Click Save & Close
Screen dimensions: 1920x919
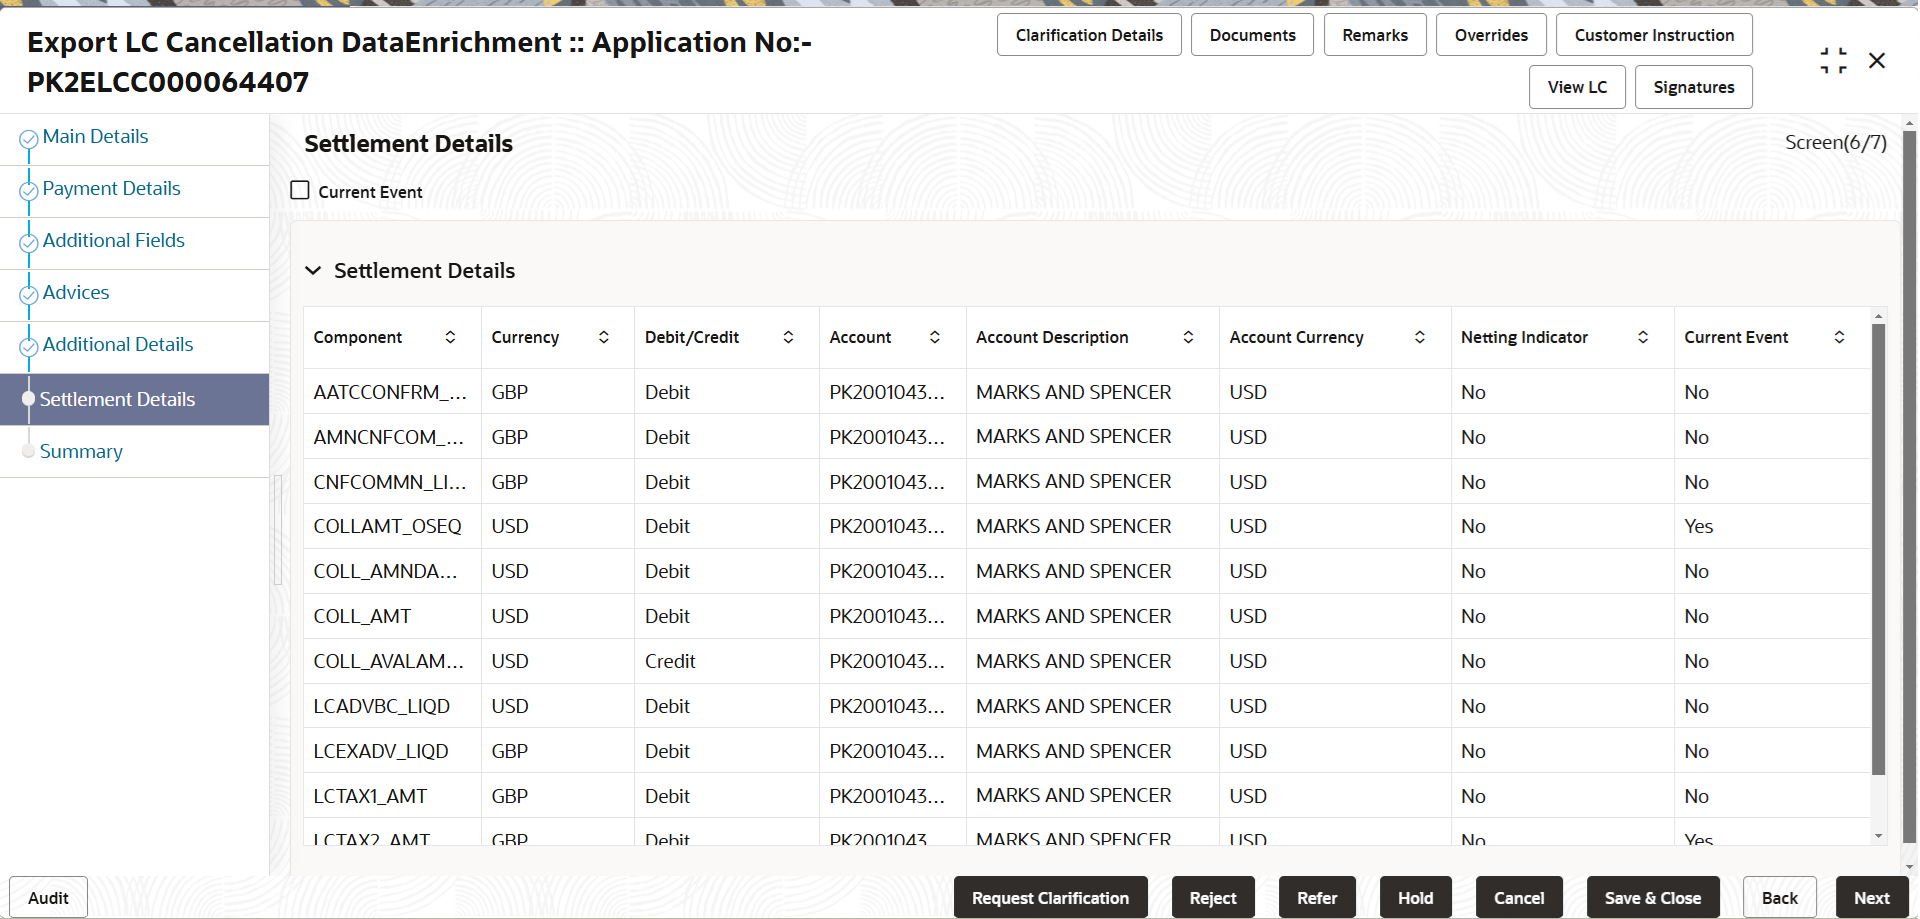[x=1652, y=898]
